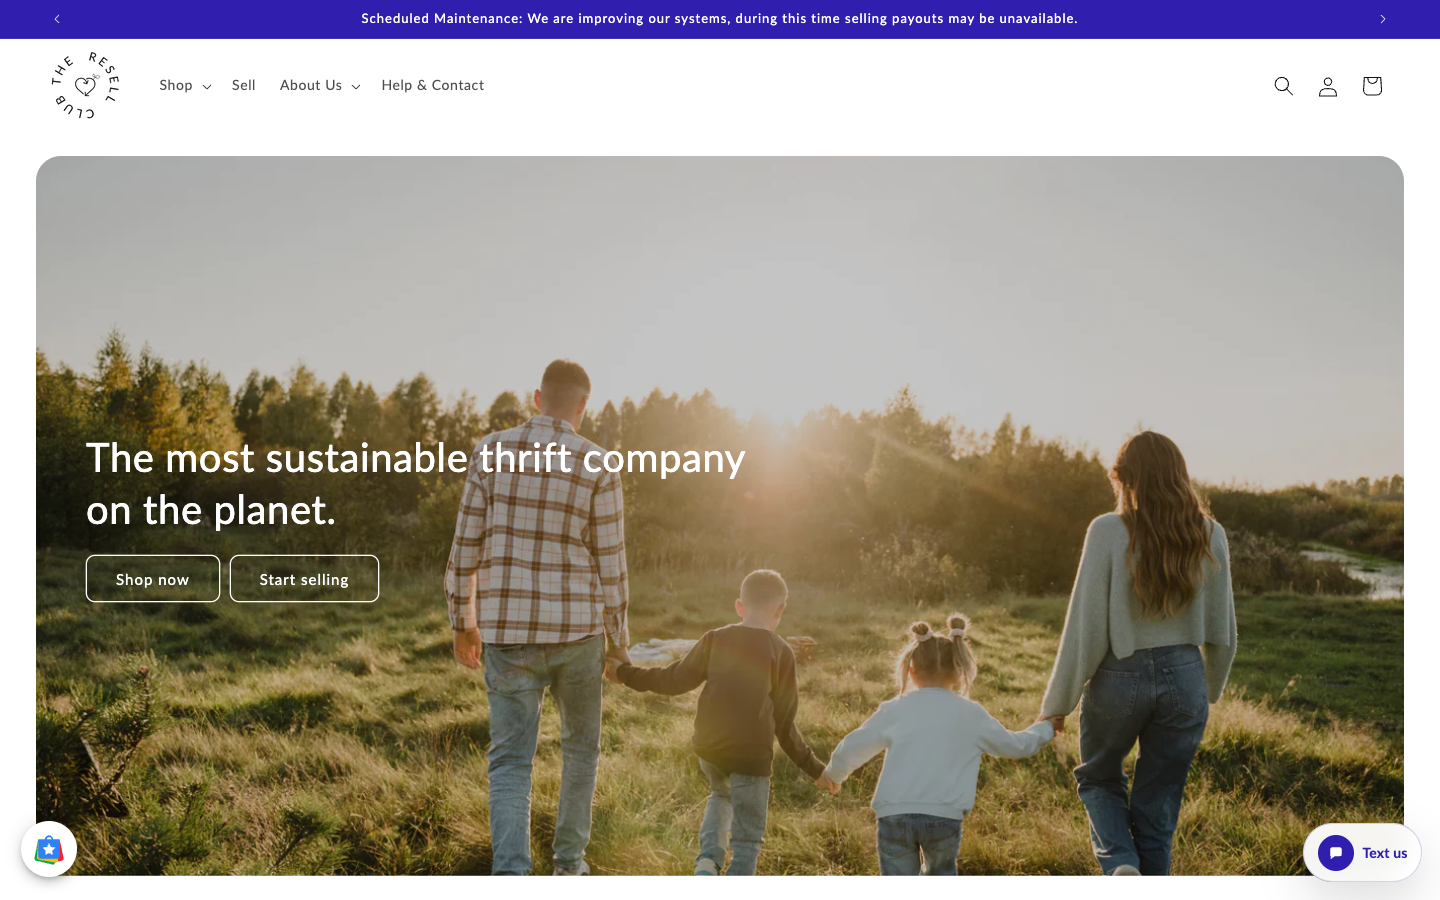
Task: Click the right arrow on the maintenance banner
Action: click(x=1383, y=19)
